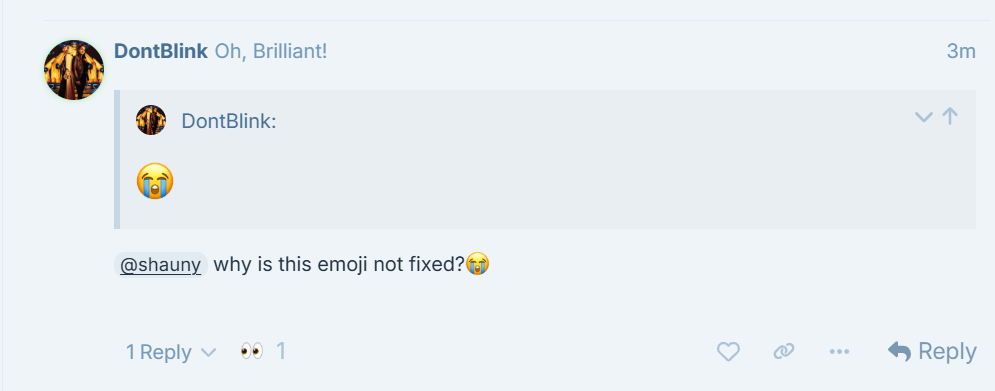This screenshot has height=391, width=995.
Task: Jump to quoted post using up arrow
Action: pos(950,116)
